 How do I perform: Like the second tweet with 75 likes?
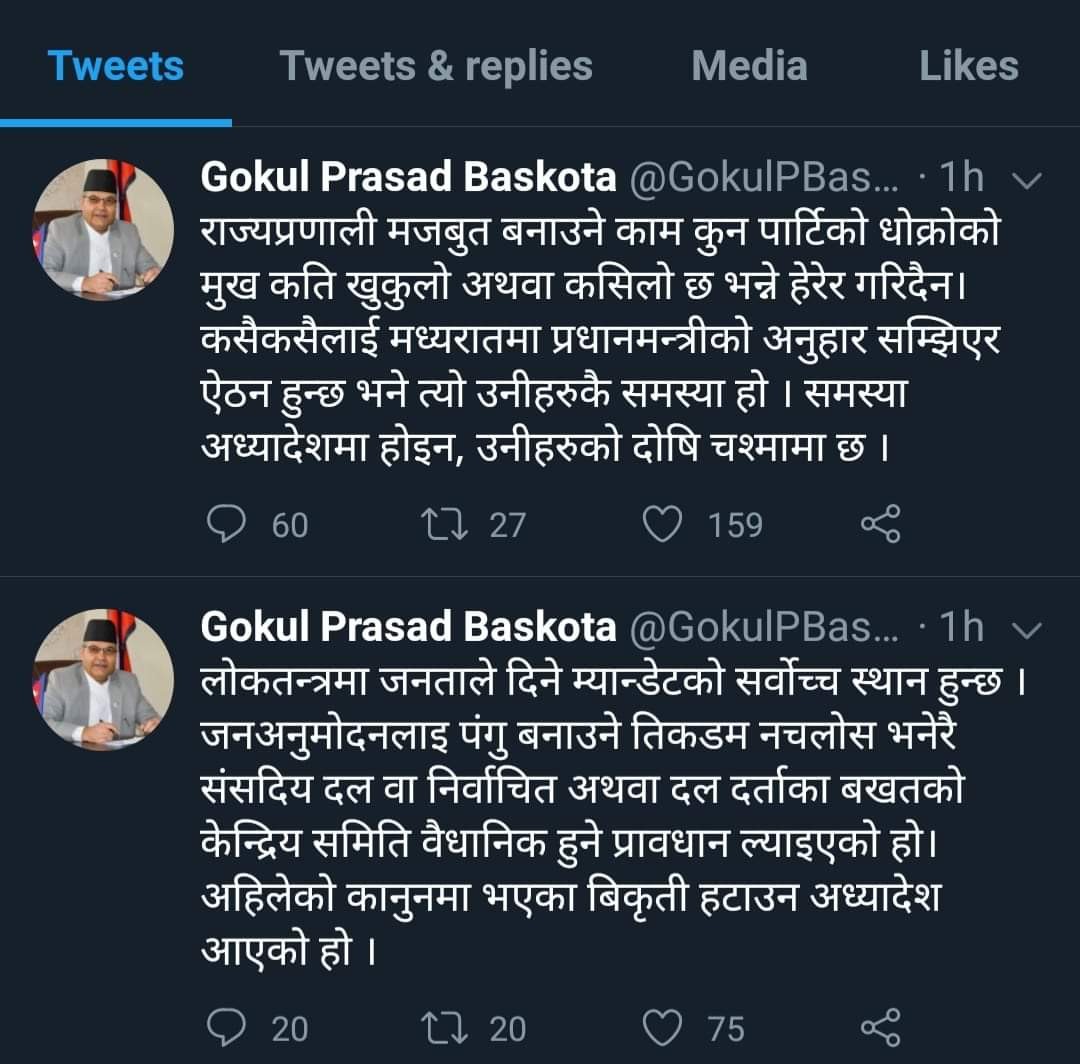662,1027
